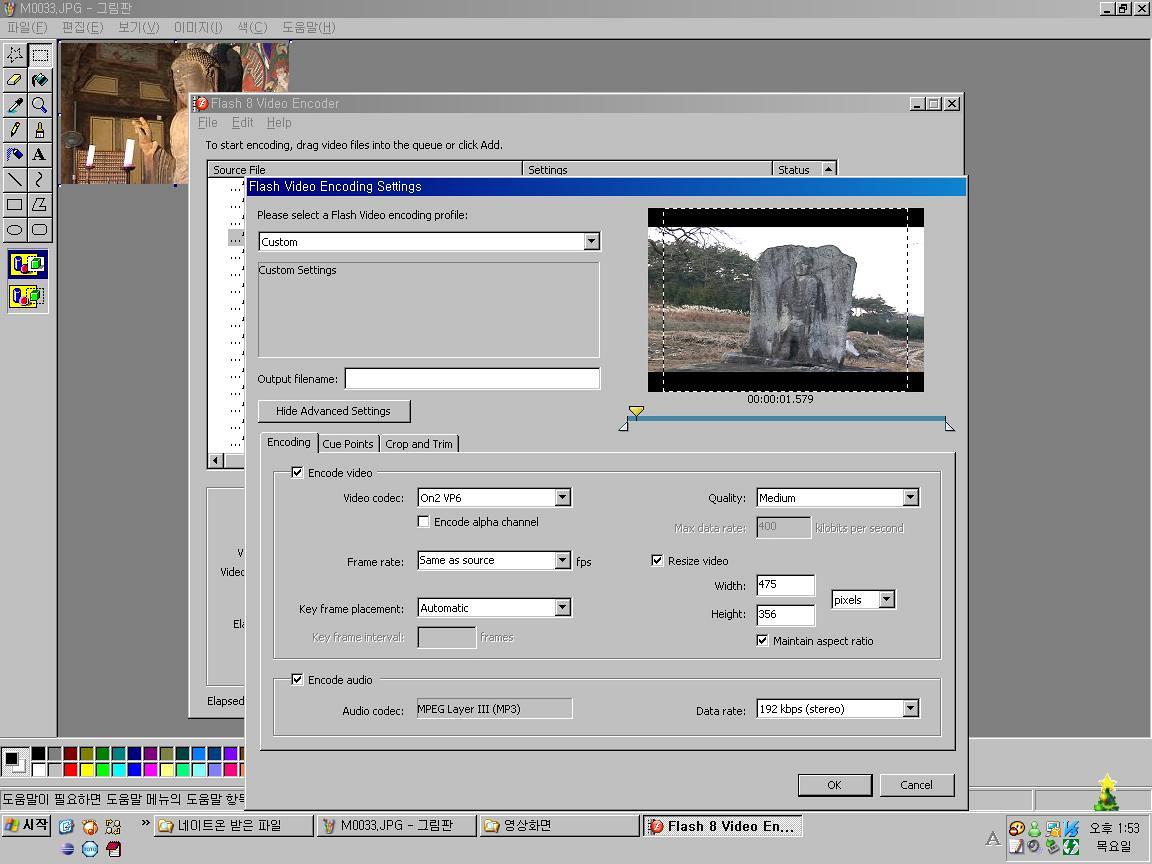Open Help menu in Flash 8 Video Encoder
Screen dimensions: 1152x864
click(279, 123)
